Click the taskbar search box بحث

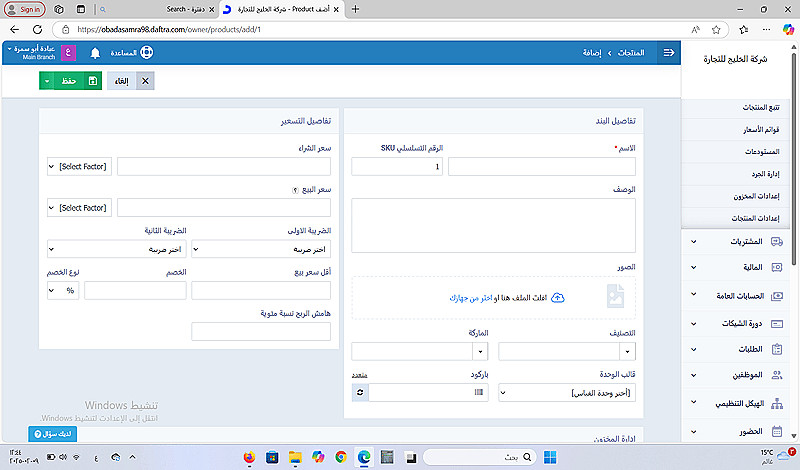(x=480, y=457)
